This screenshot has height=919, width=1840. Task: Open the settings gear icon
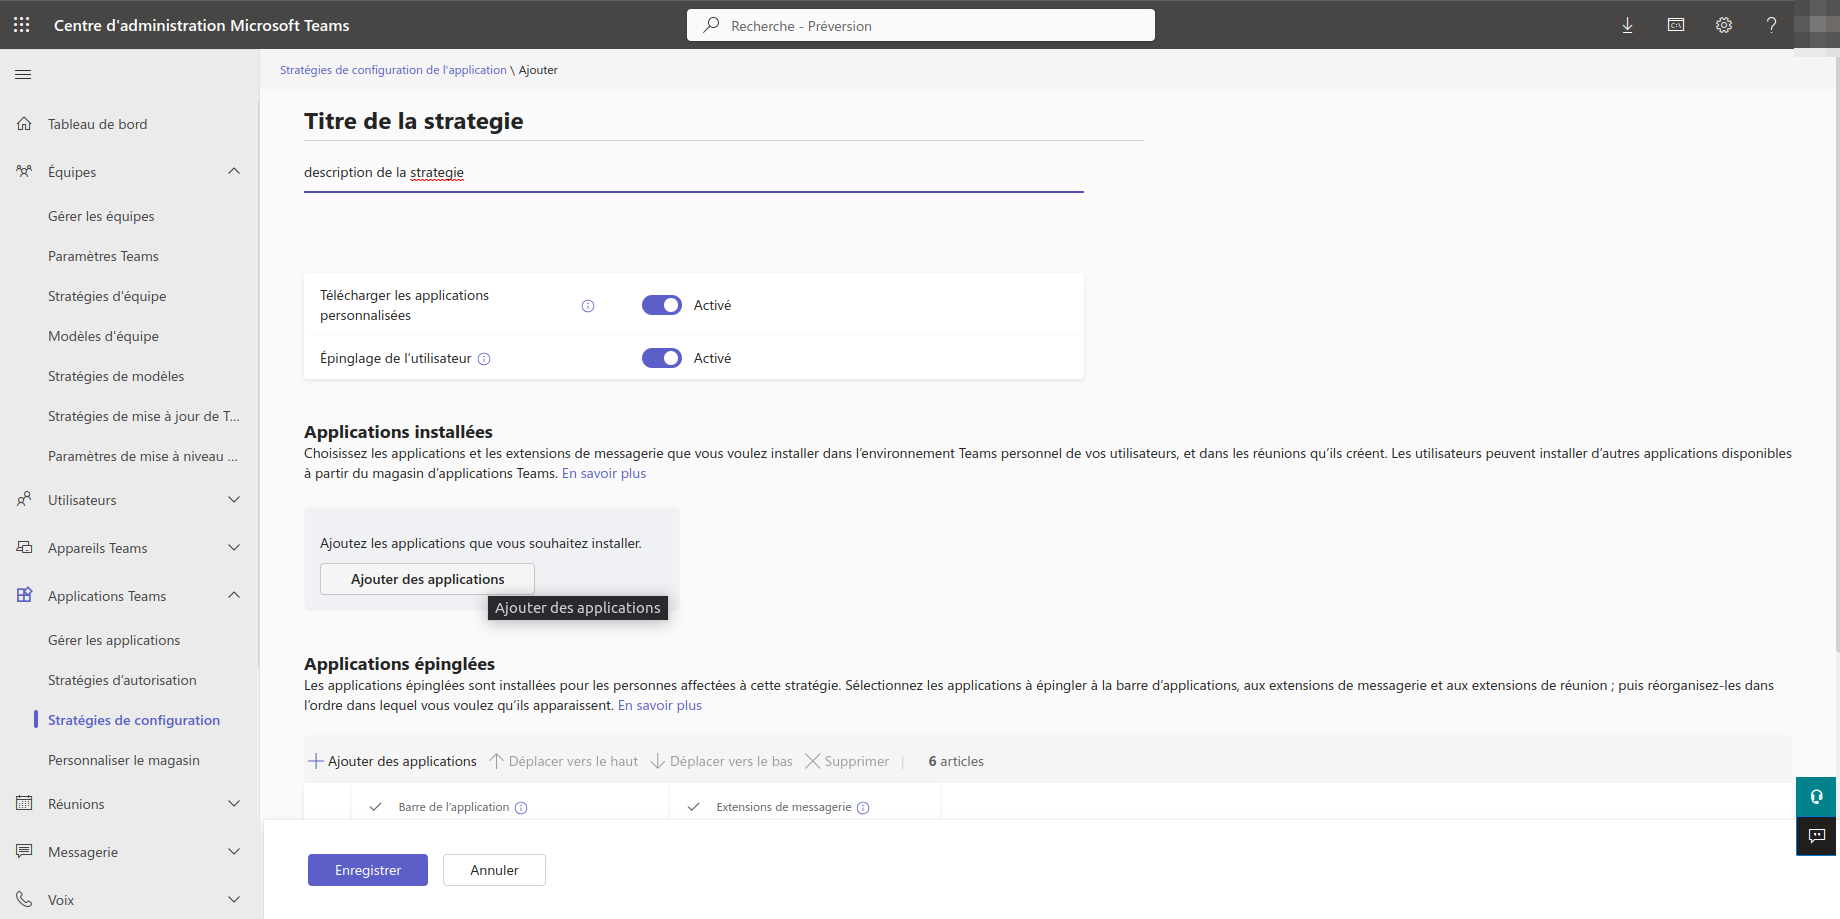pos(1723,25)
